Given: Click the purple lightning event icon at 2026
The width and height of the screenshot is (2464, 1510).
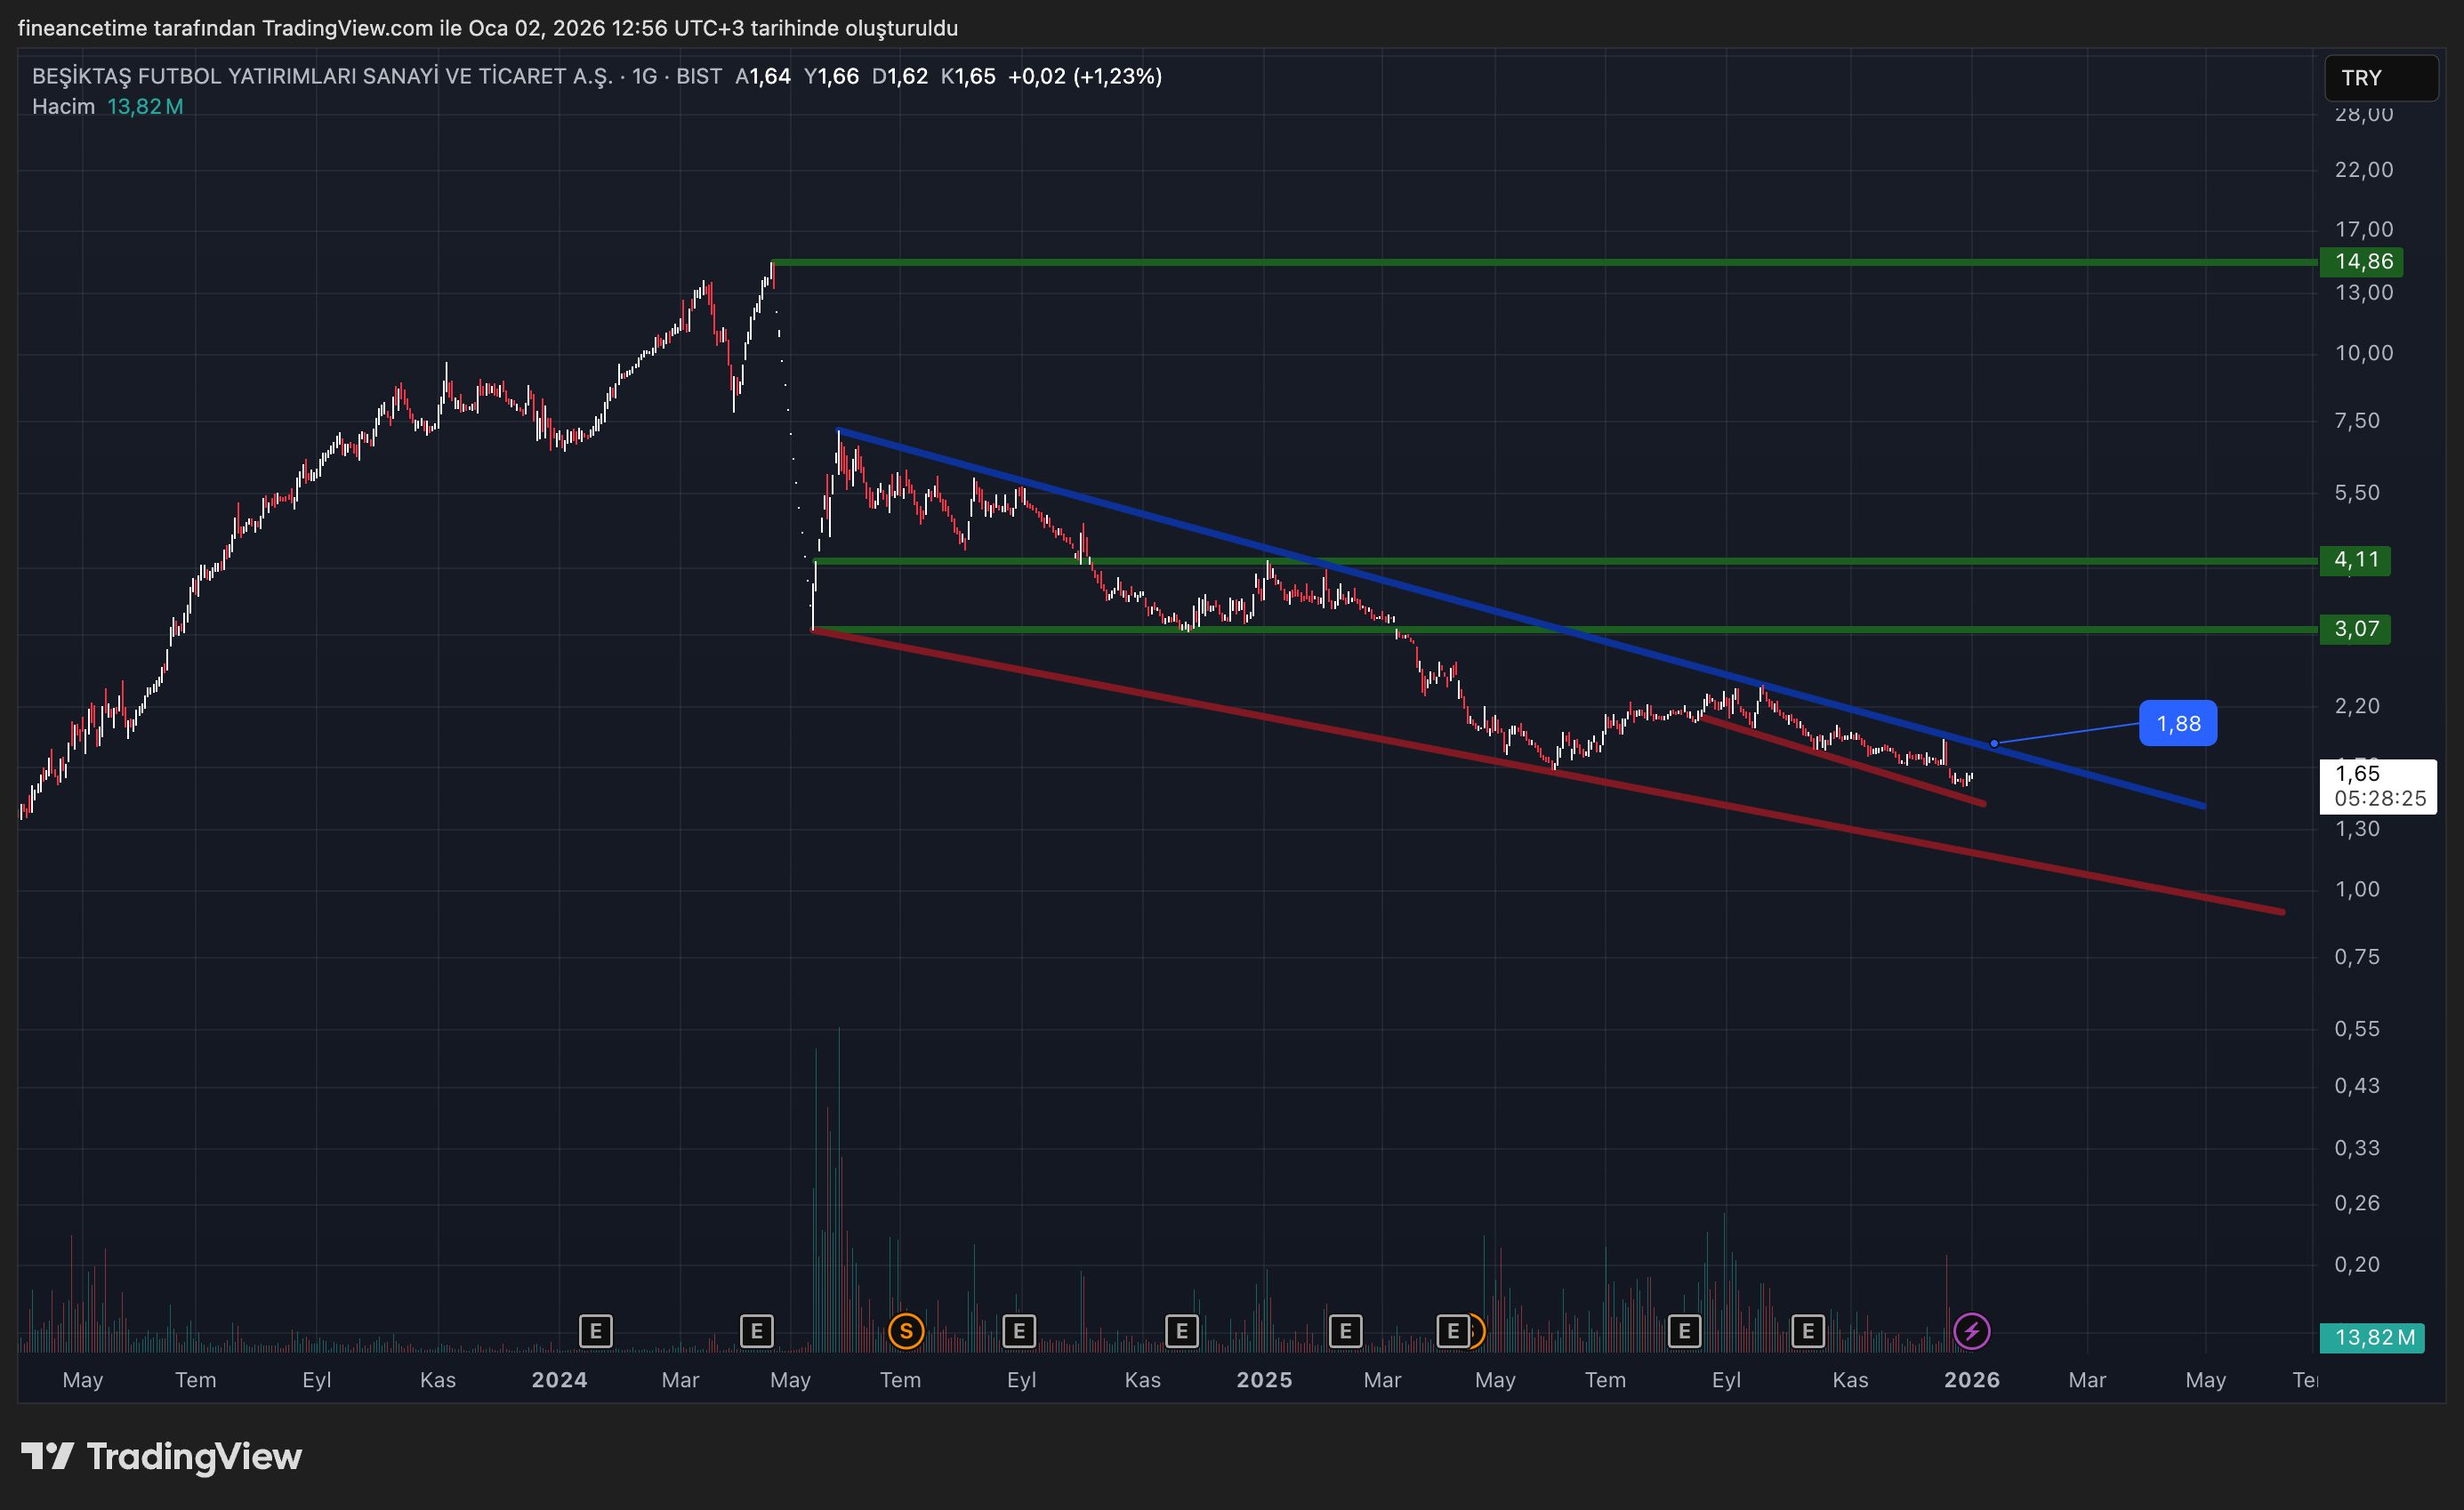Looking at the screenshot, I should [x=1971, y=1331].
